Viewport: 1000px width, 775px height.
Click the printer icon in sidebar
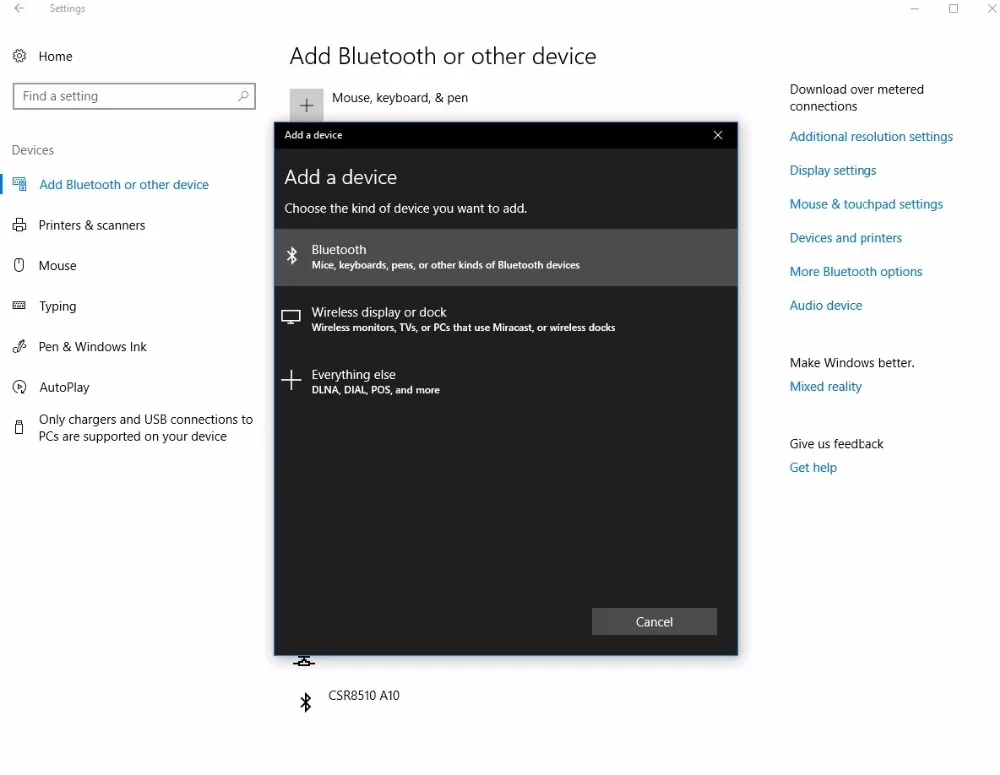click(20, 225)
